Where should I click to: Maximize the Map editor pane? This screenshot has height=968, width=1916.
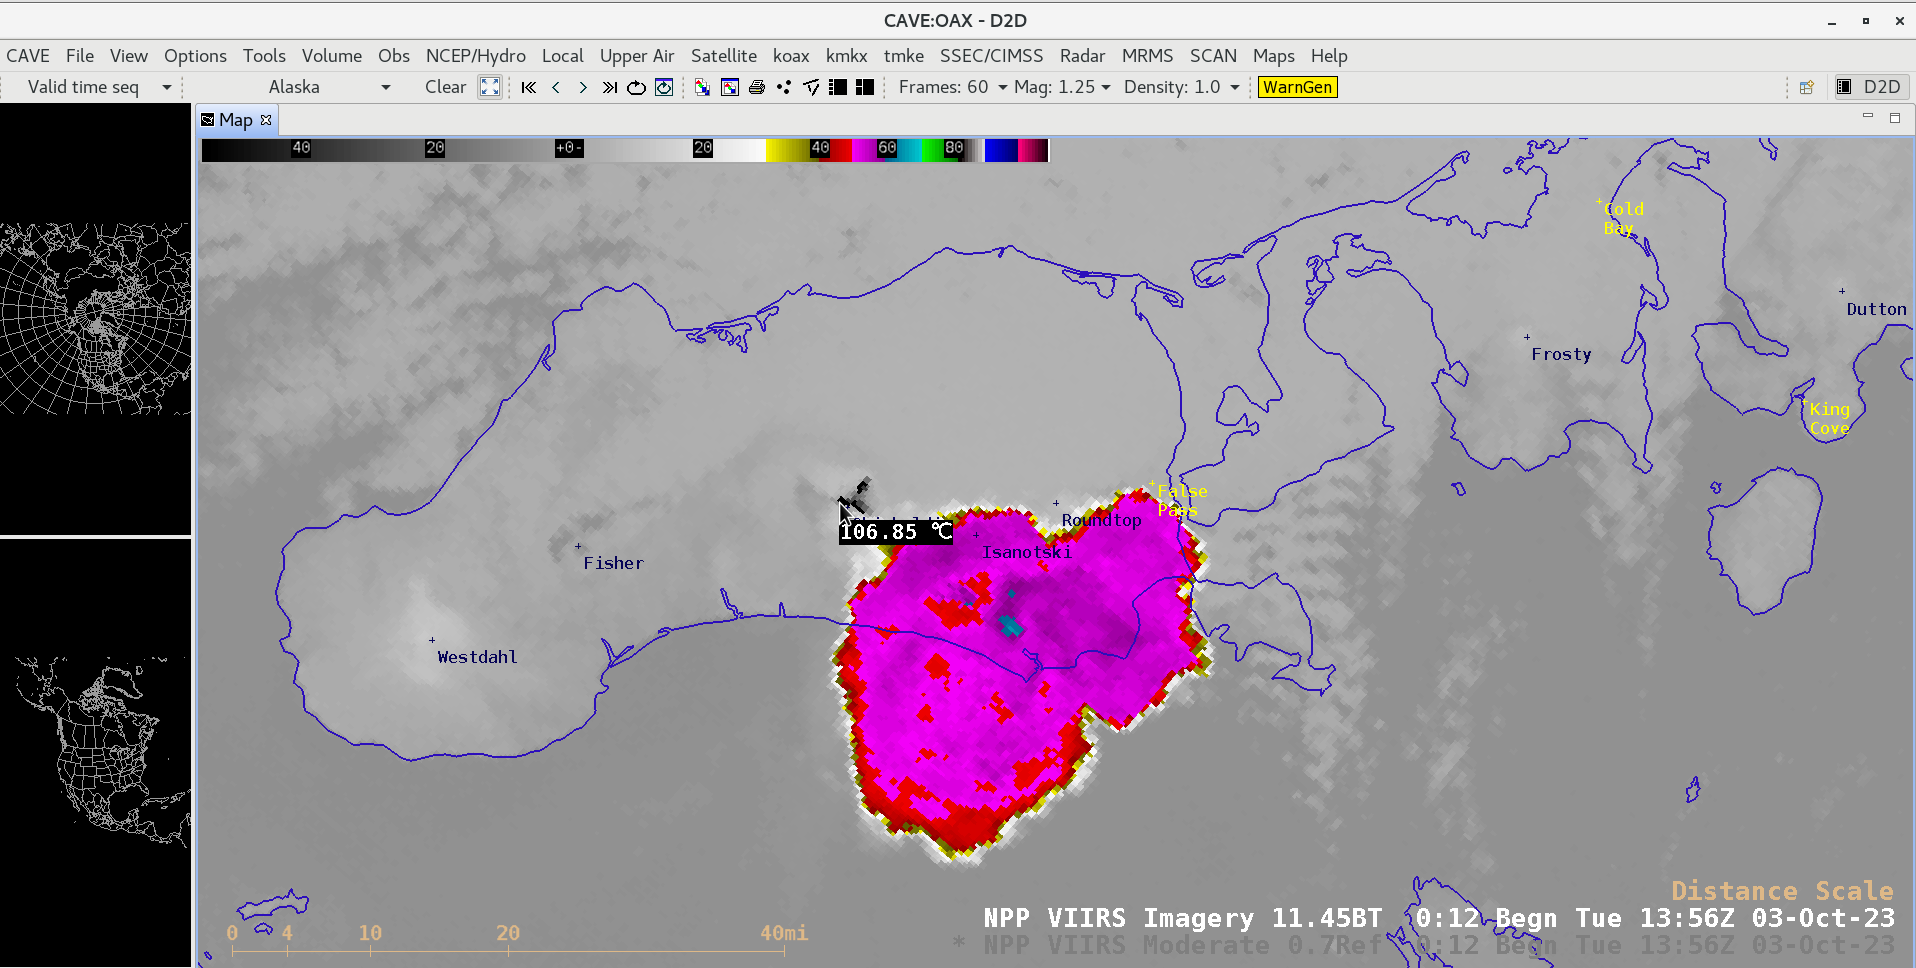pos(1894,118)
